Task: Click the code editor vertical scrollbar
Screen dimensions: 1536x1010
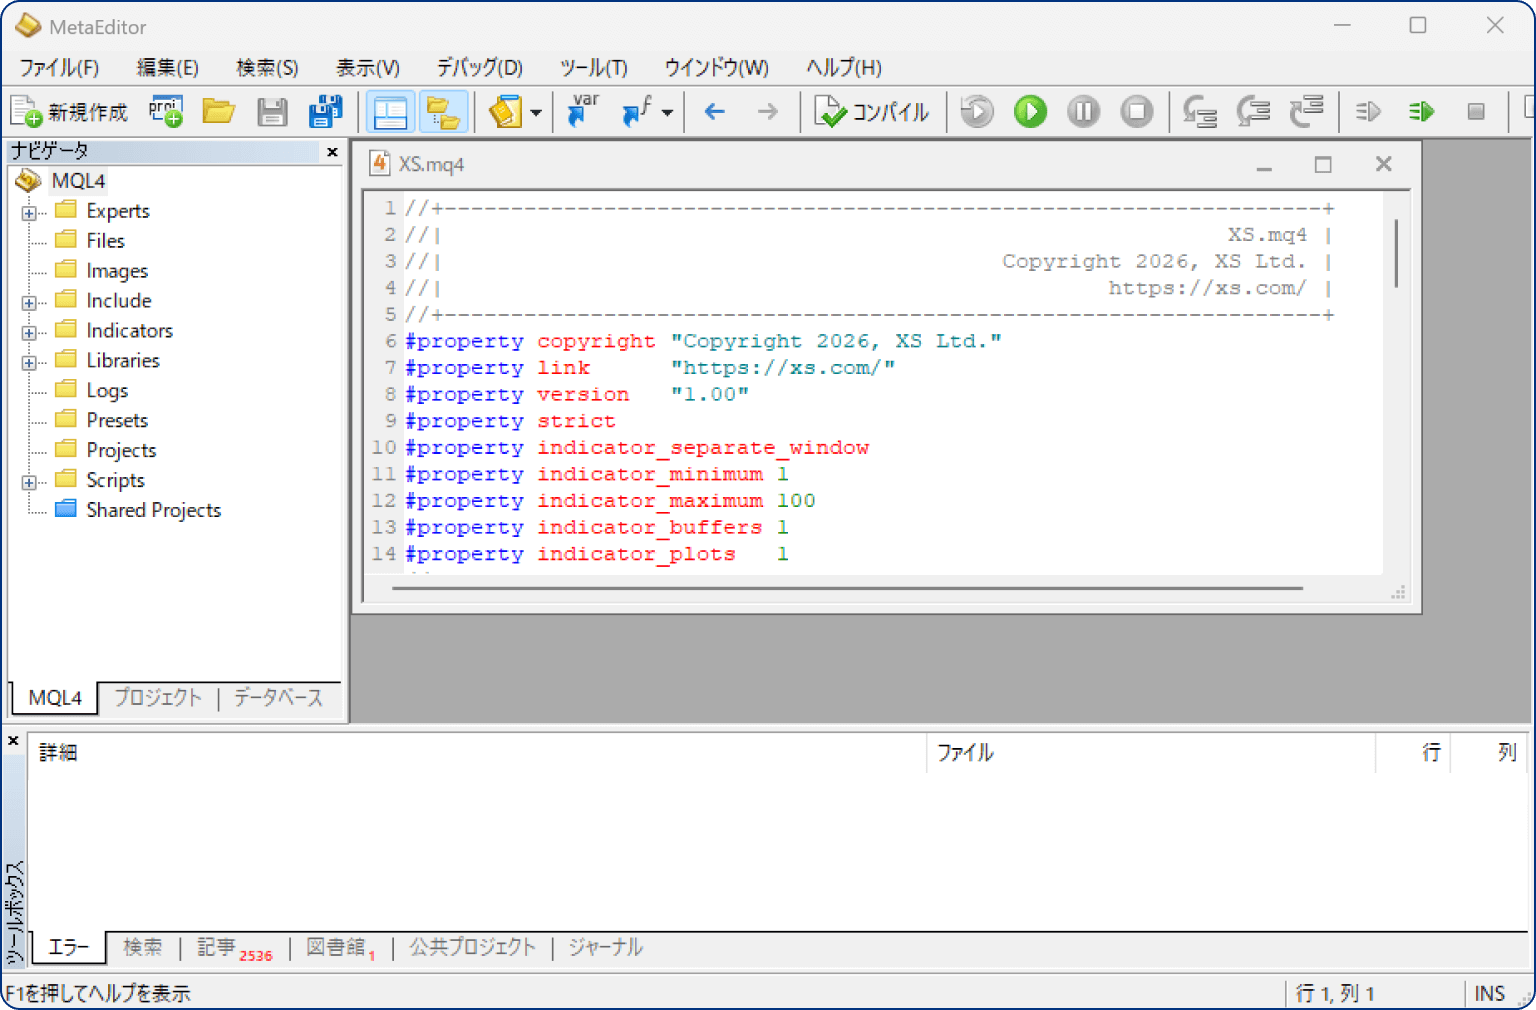Action: tap(1396, 255)
